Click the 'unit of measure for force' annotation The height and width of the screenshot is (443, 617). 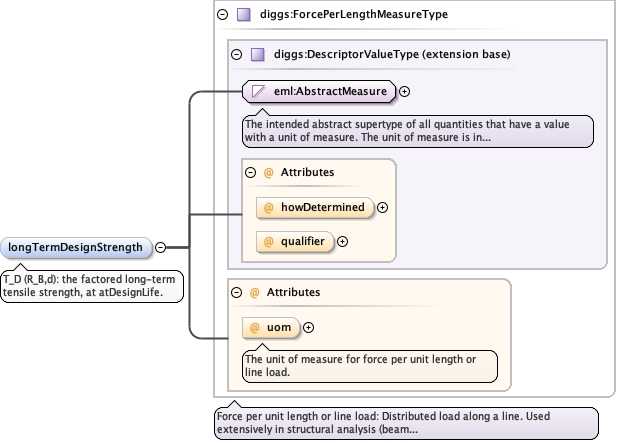[x=370, y=366]
